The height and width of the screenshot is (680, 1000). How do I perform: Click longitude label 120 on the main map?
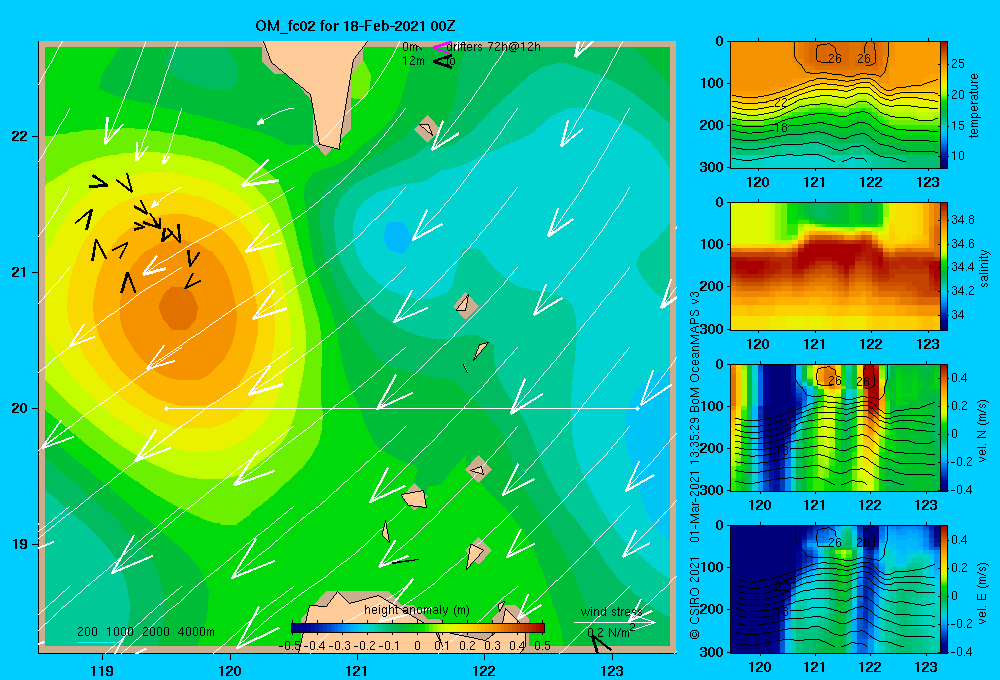(230, 671)
